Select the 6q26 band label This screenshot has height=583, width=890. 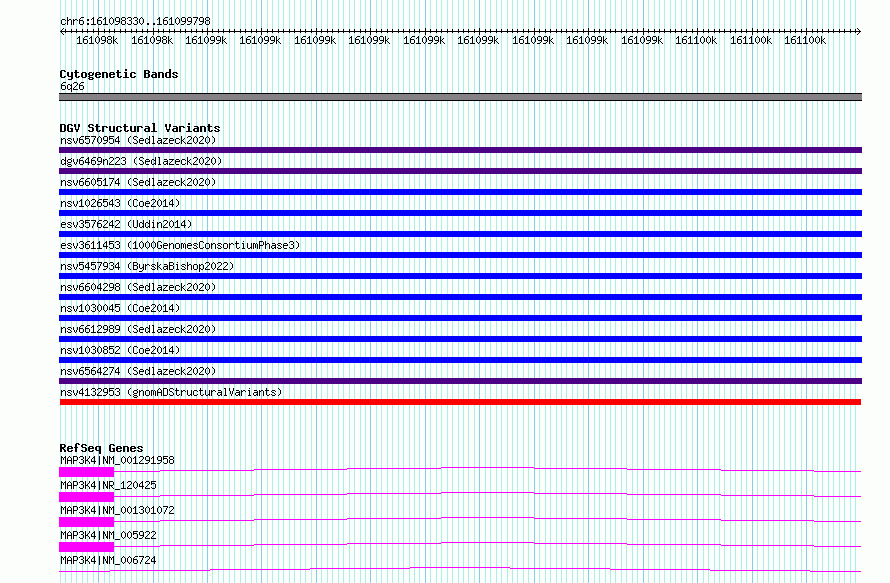point(72,86)
